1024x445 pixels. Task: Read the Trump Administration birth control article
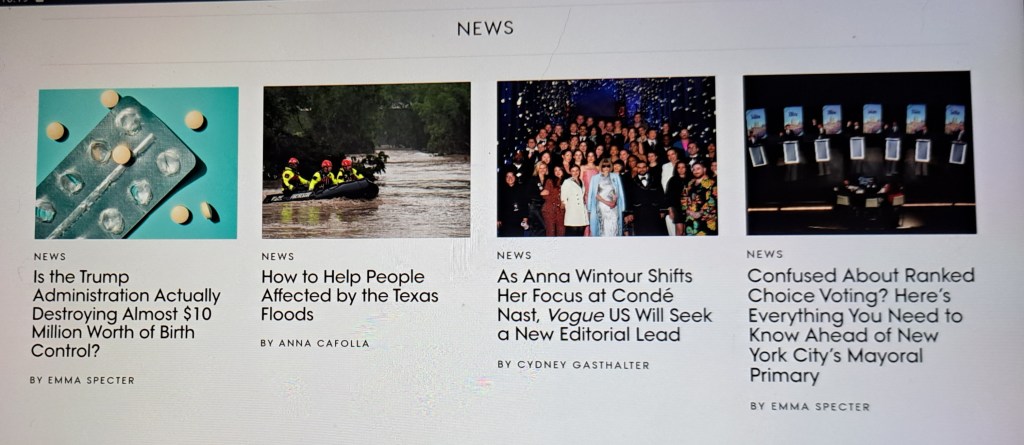pyautogui.click(x=126, y=314)
